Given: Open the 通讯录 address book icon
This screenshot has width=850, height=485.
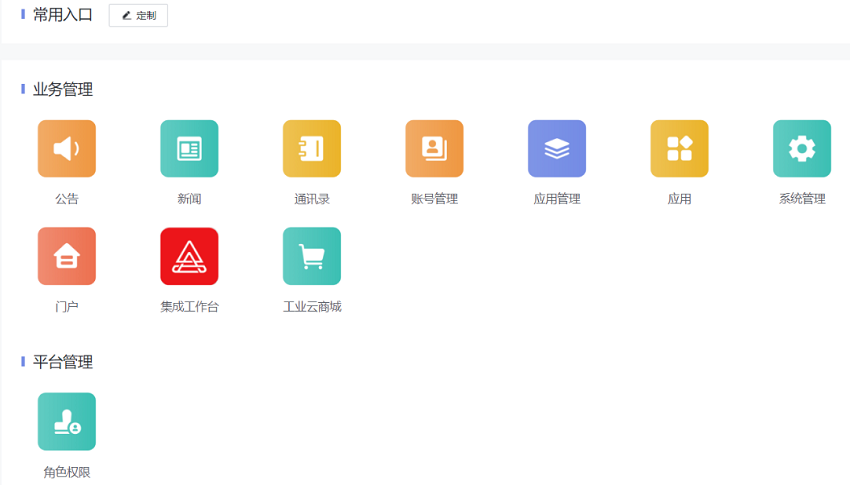Looking at the screenshot, I should pyautogui.click(x=312, y=148).
